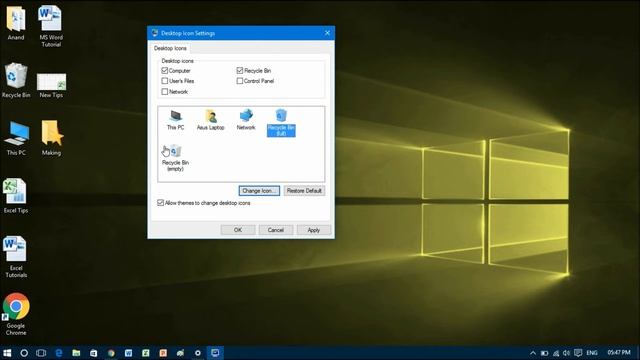The width and height of the screenshot is (640, 360).
Task: Select the New Tips desktop file
Action: pyautogui.click(x=51, y=86)
